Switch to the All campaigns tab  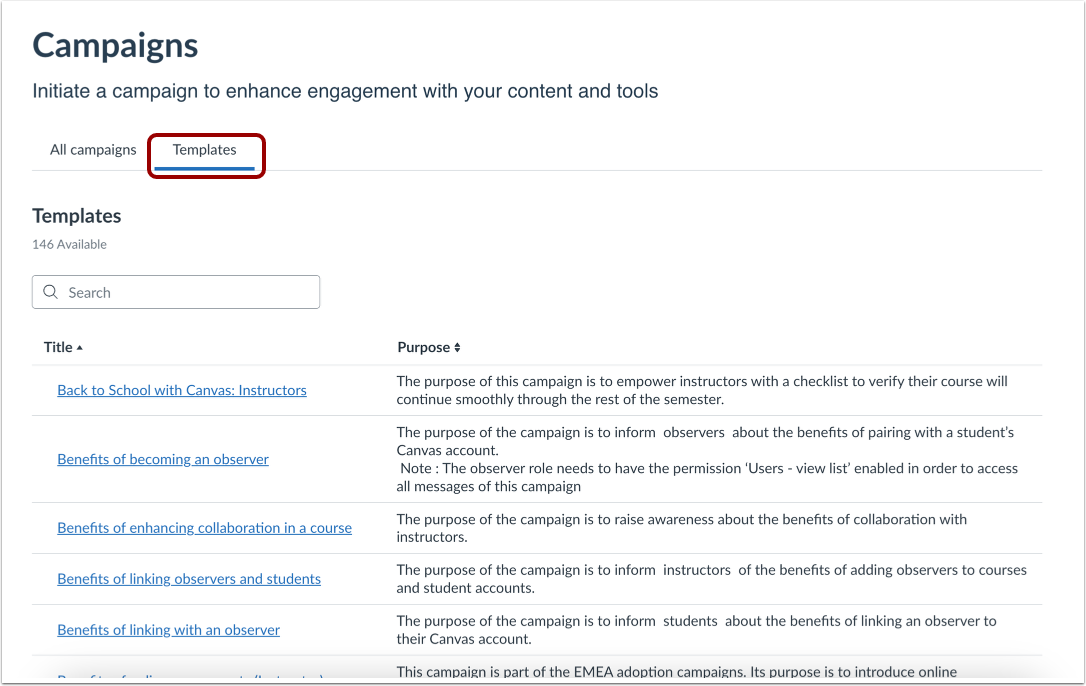(x=93, y=150)
